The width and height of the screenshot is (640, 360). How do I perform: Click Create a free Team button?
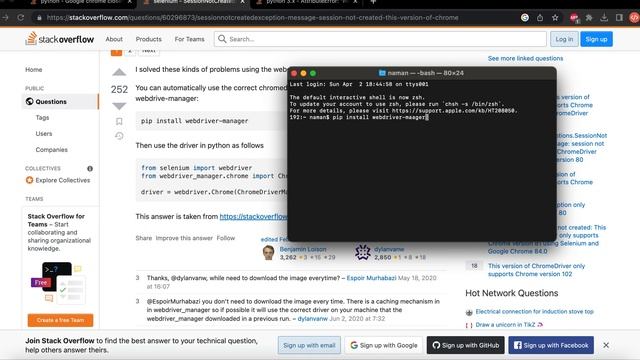(60, 320)
